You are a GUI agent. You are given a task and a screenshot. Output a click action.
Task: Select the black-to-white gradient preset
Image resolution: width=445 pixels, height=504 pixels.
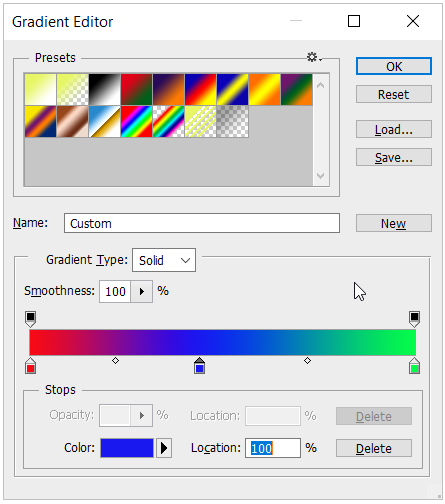click(105, 89)
